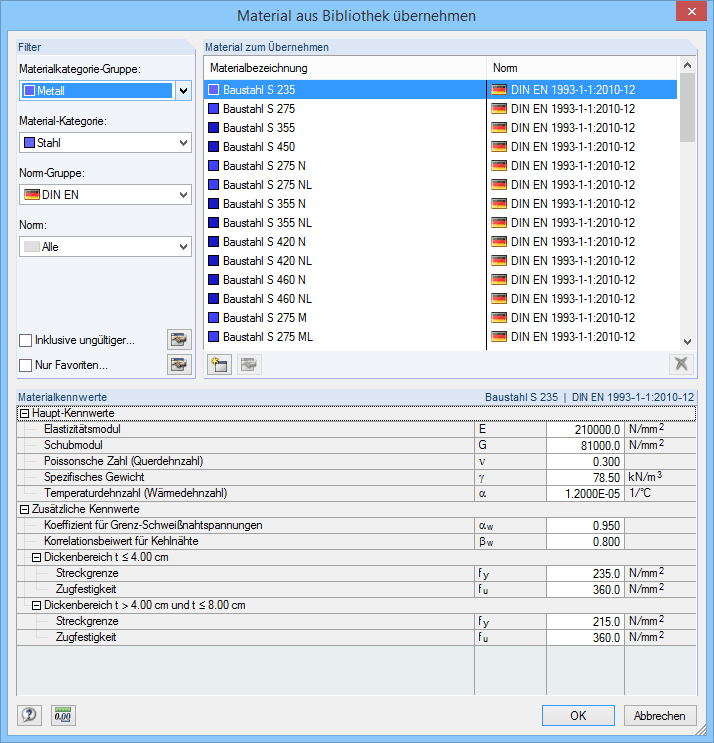
Task: Click the Schubmodul value 81000.0
Action: click(x=585, y=445)
